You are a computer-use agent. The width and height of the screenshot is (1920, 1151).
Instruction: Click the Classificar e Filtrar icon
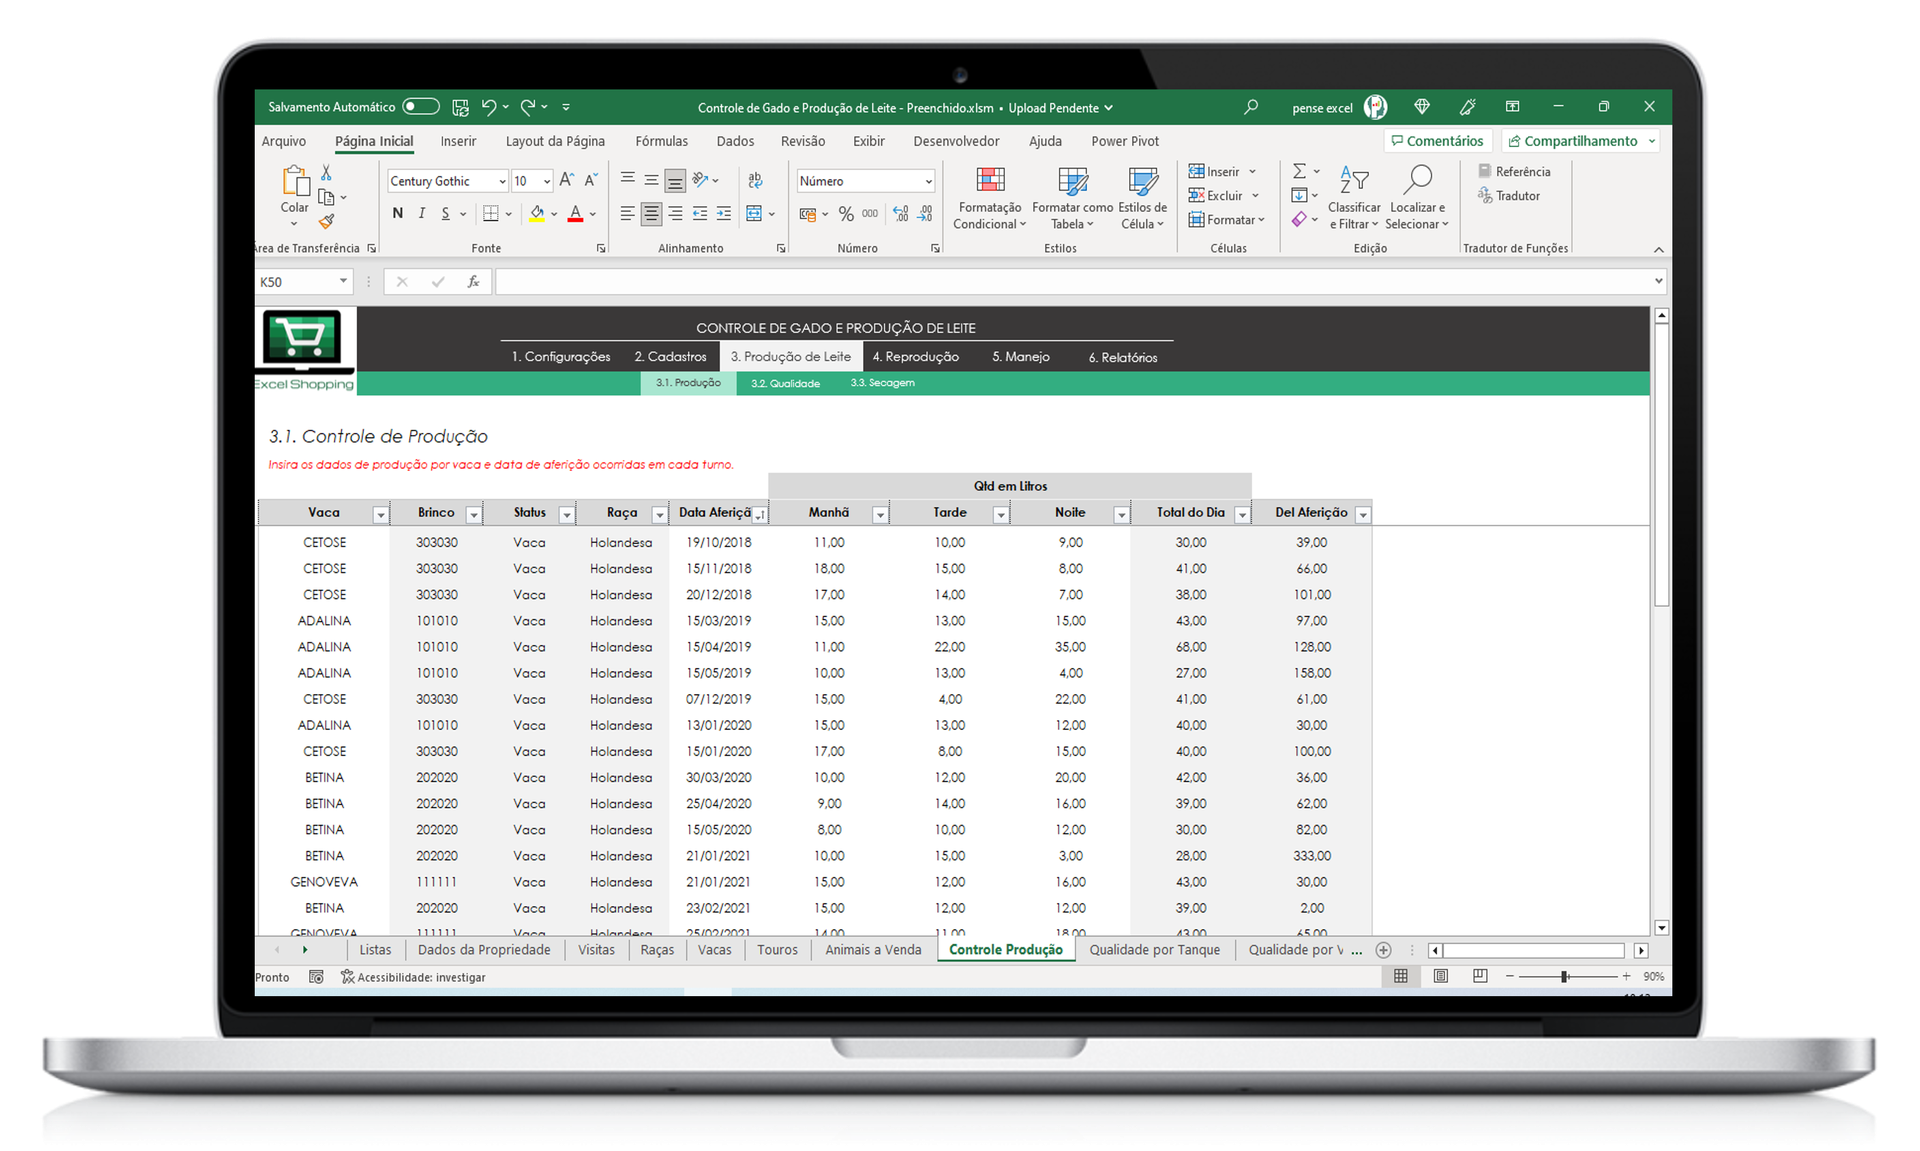[1353, 181]
